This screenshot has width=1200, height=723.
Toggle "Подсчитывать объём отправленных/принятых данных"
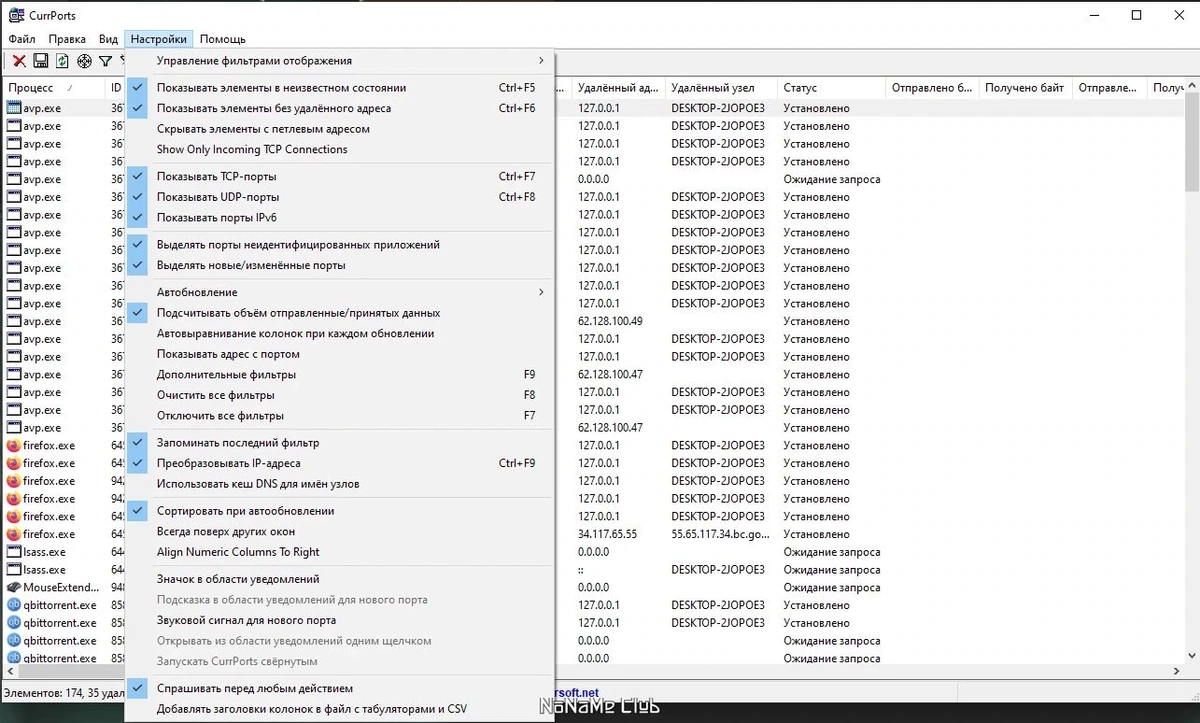[x=339, y=313]
